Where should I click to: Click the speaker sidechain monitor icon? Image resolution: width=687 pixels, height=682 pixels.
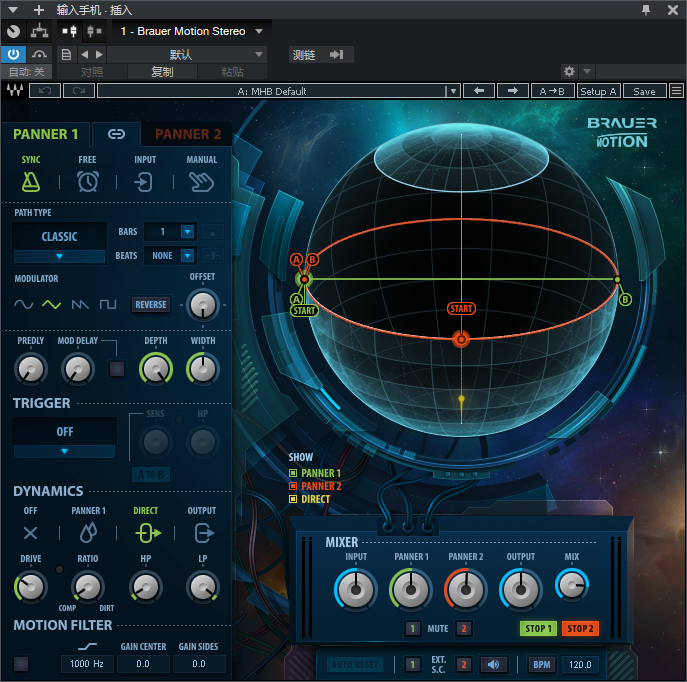(x=493, y=664)
